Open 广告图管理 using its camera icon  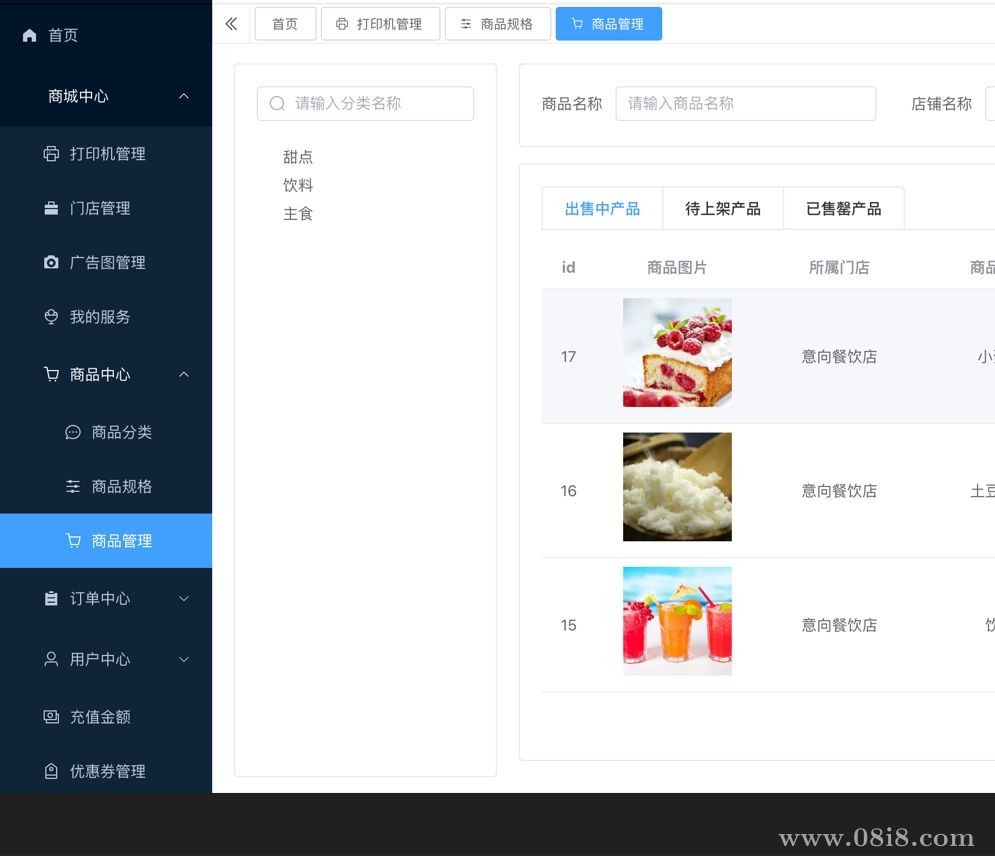point(51,262)
